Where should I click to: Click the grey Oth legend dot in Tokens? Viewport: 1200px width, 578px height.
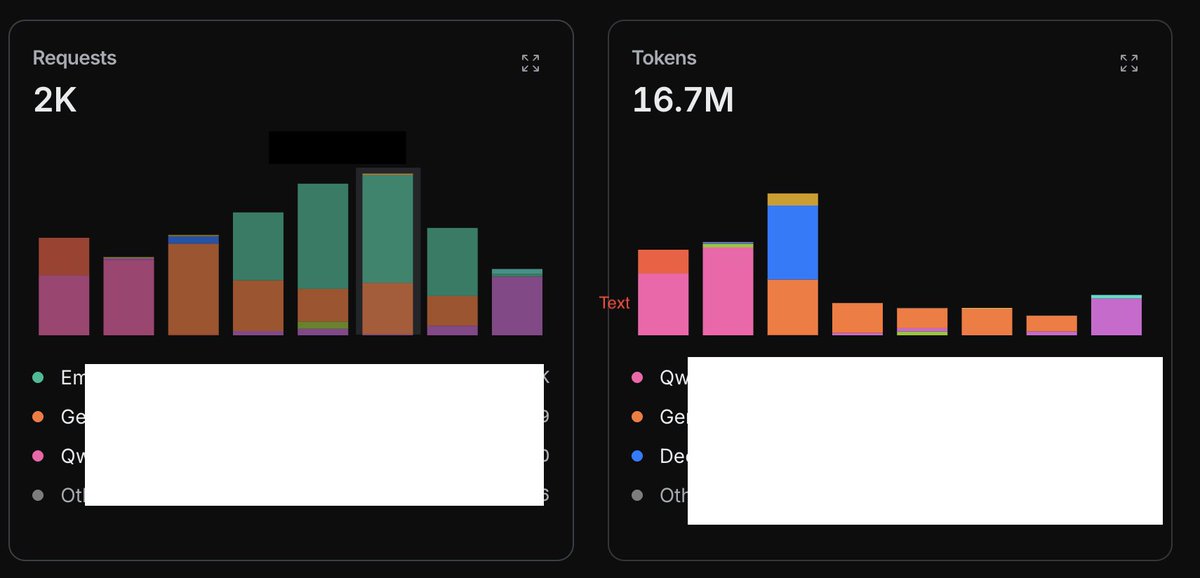[637, 495]
